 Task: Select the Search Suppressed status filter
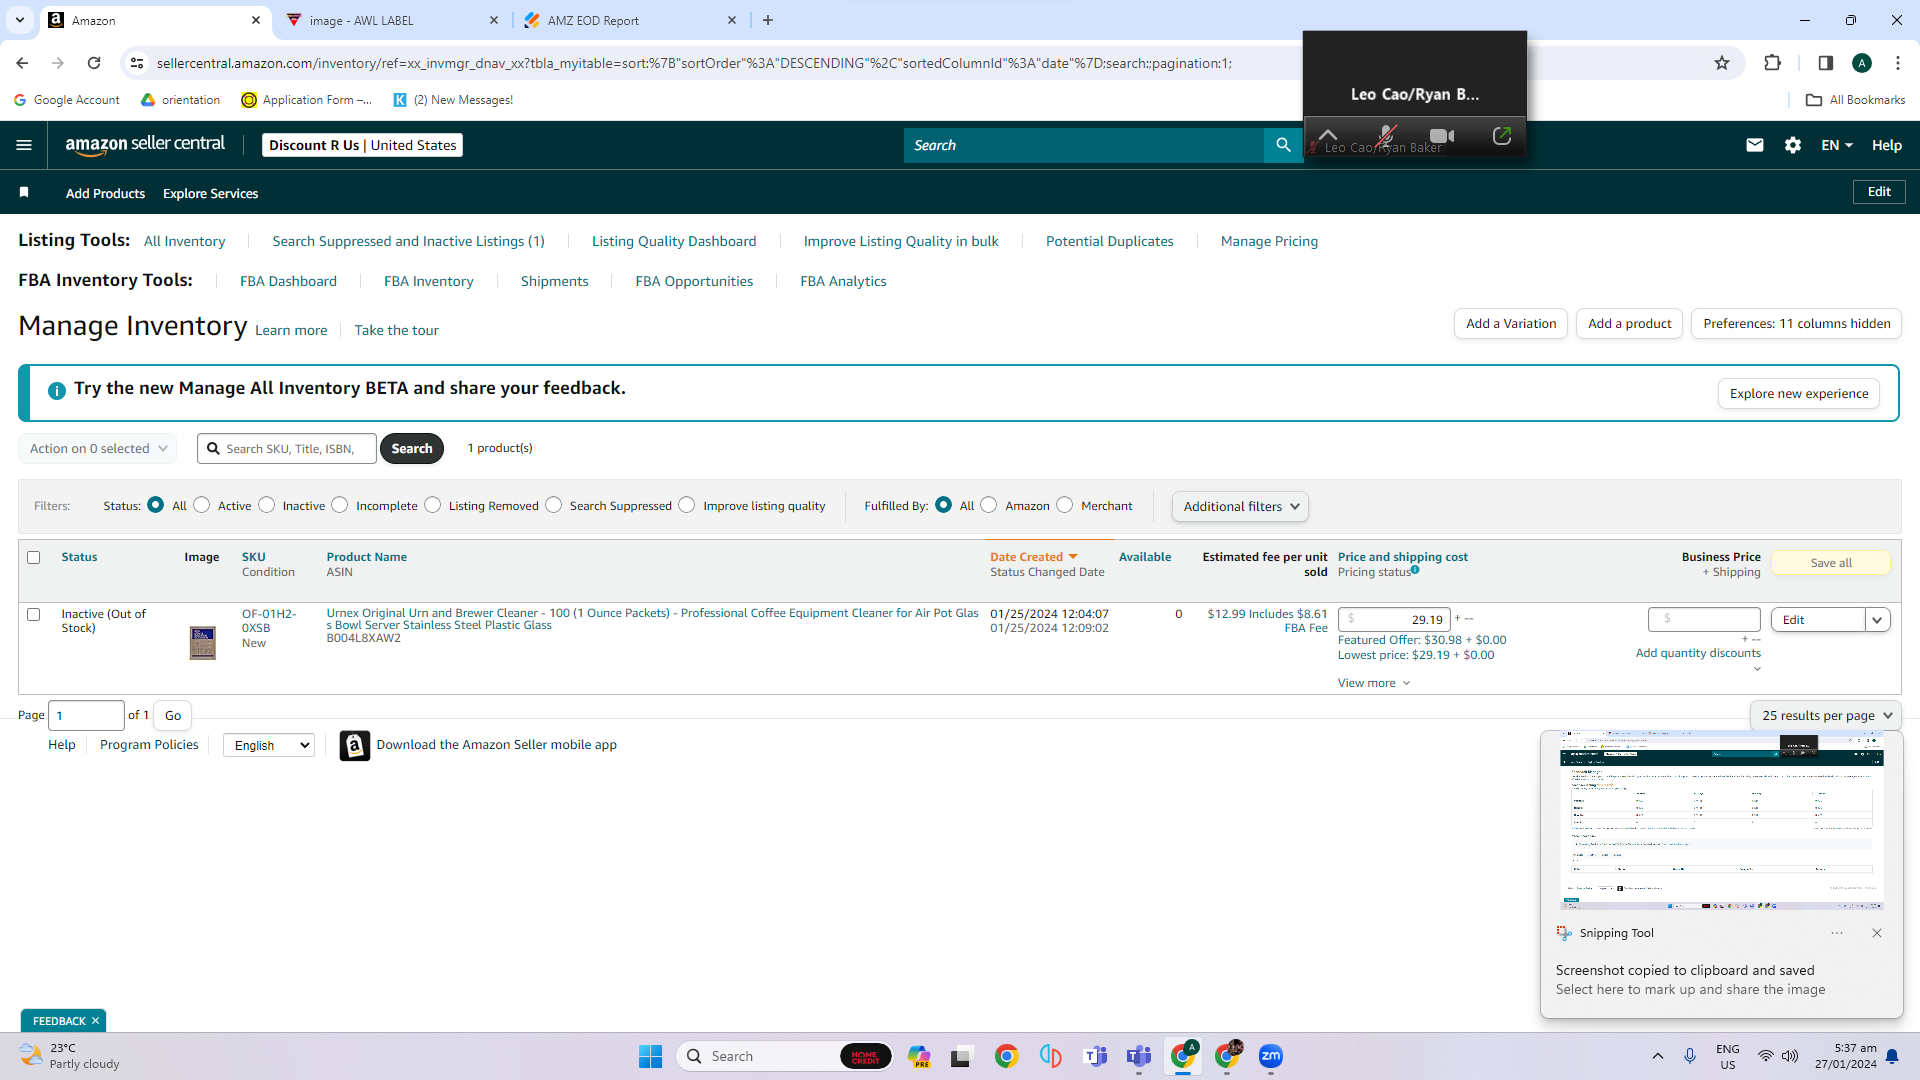click(554, 505)
